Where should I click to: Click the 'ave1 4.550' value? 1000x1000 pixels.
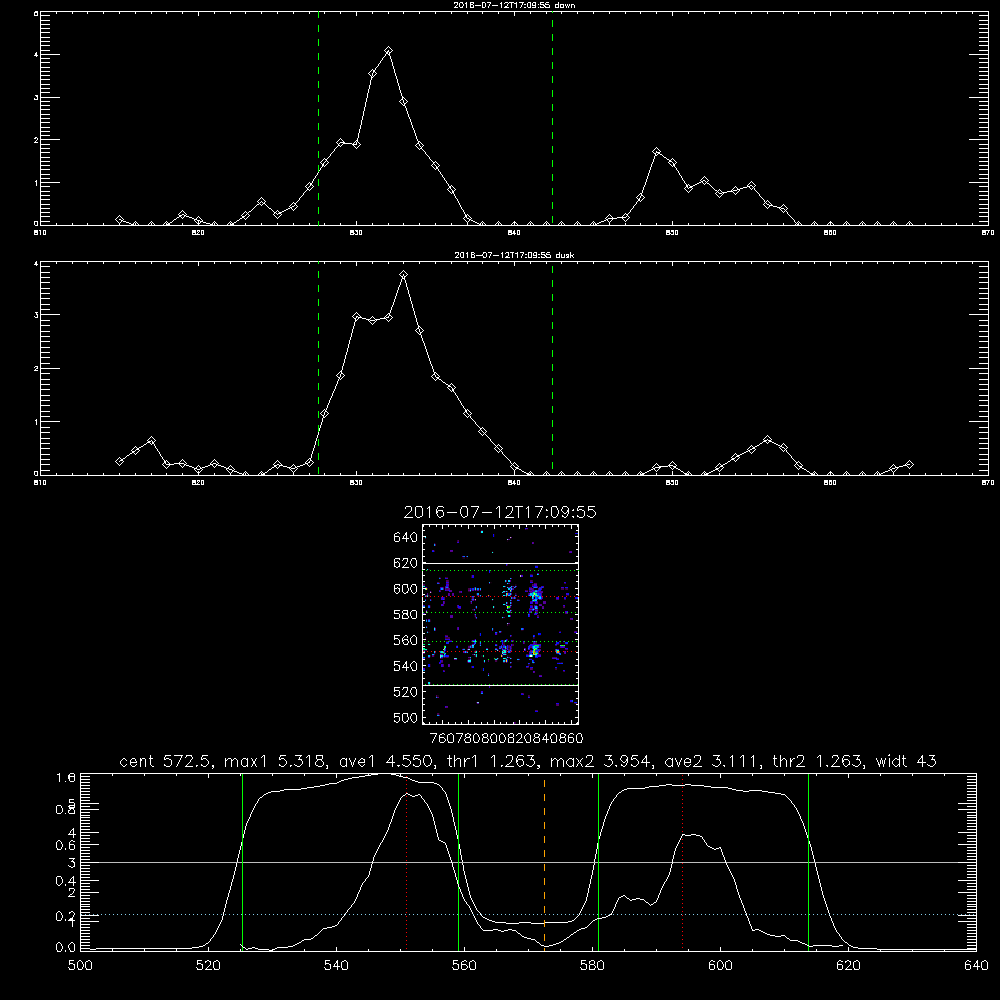click(384, 761)
